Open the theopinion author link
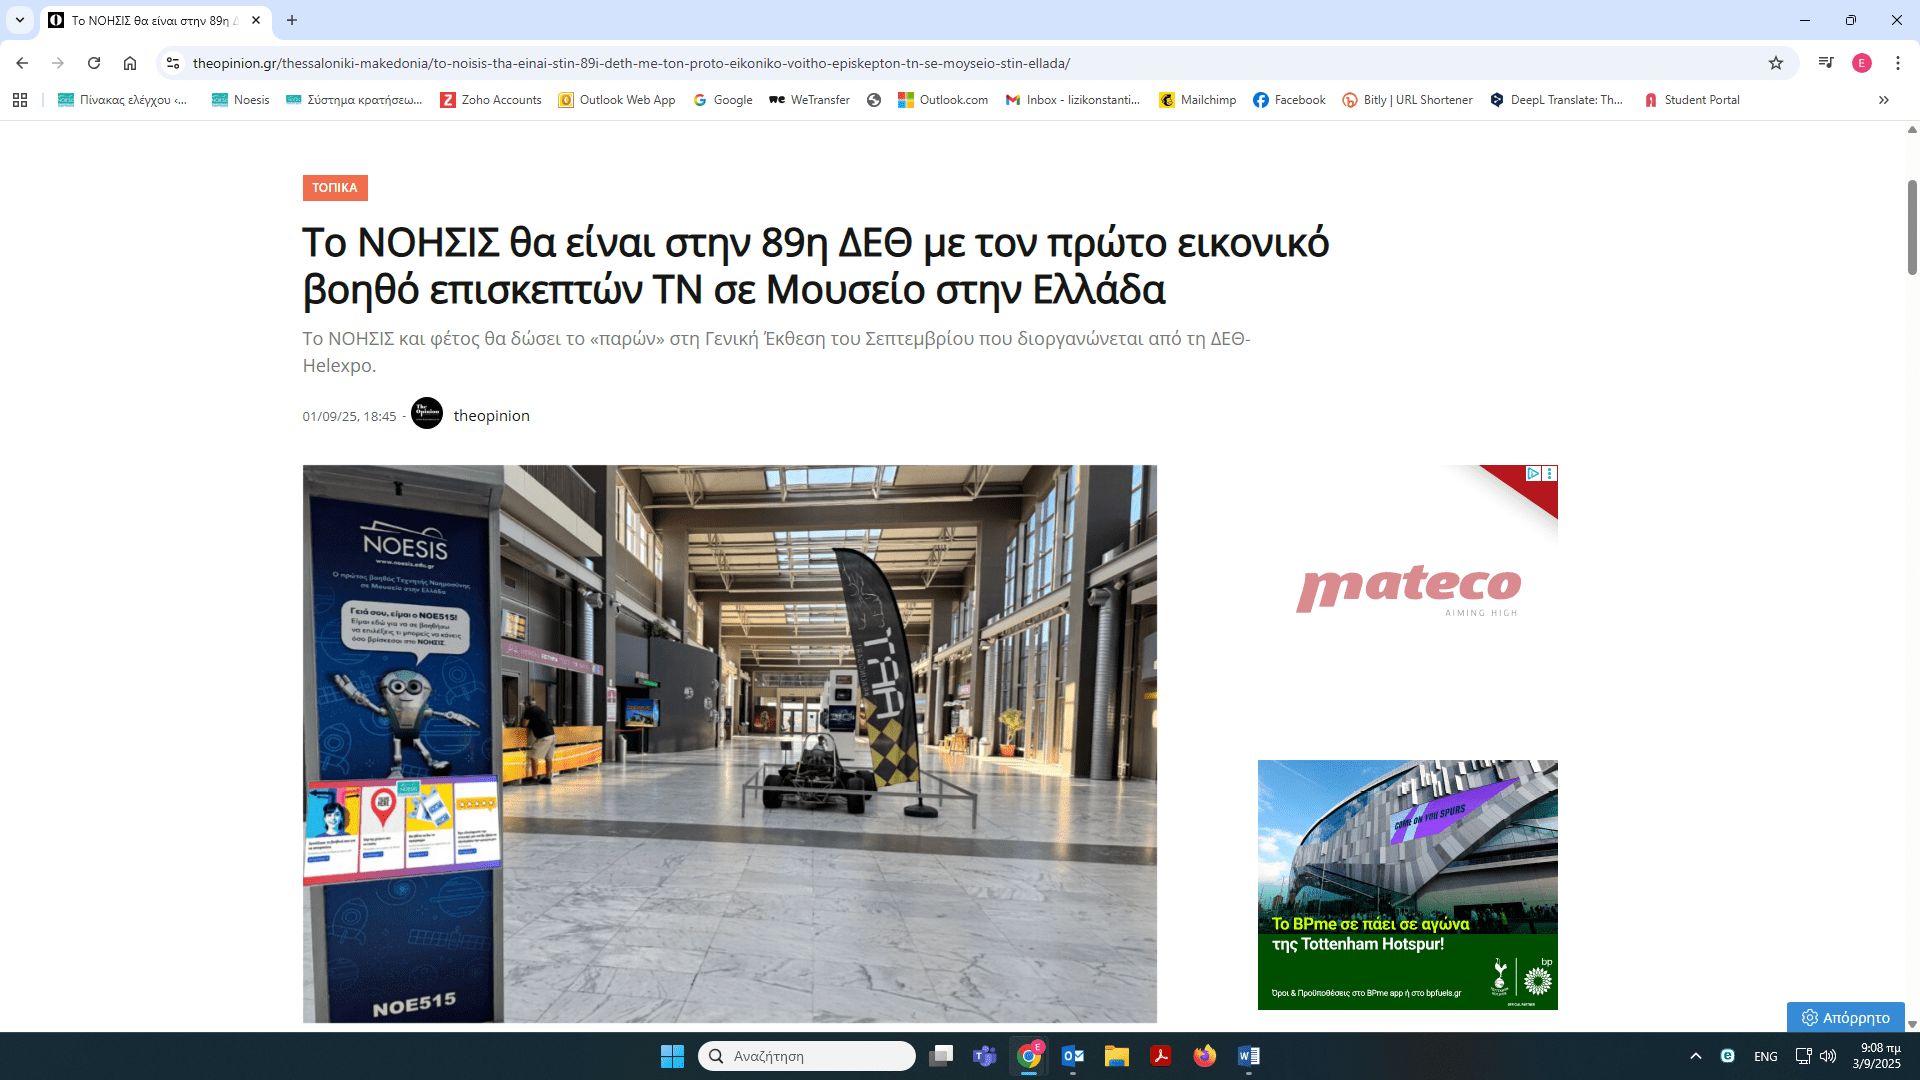Screen dimensions: 1920x1080 click(x=491, y=416)
